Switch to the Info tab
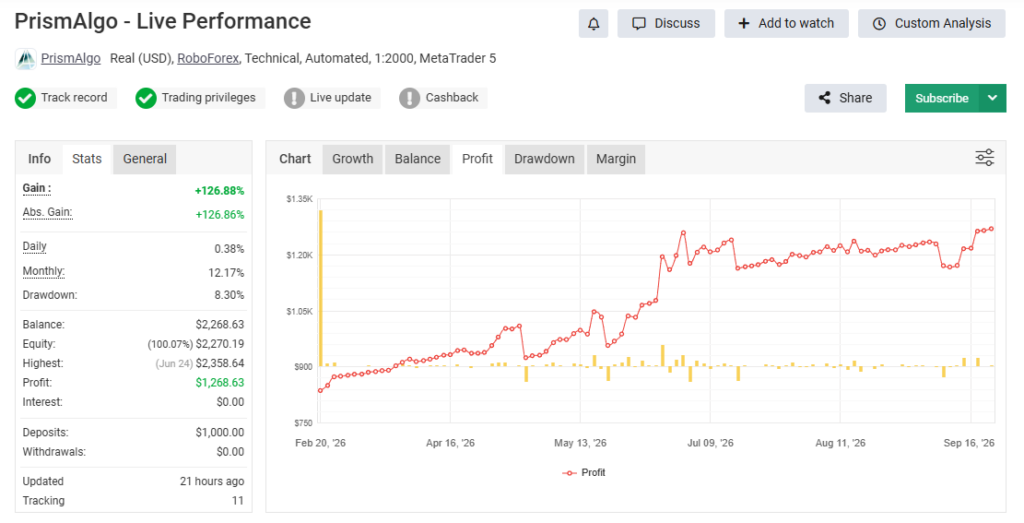 (39, 159)
